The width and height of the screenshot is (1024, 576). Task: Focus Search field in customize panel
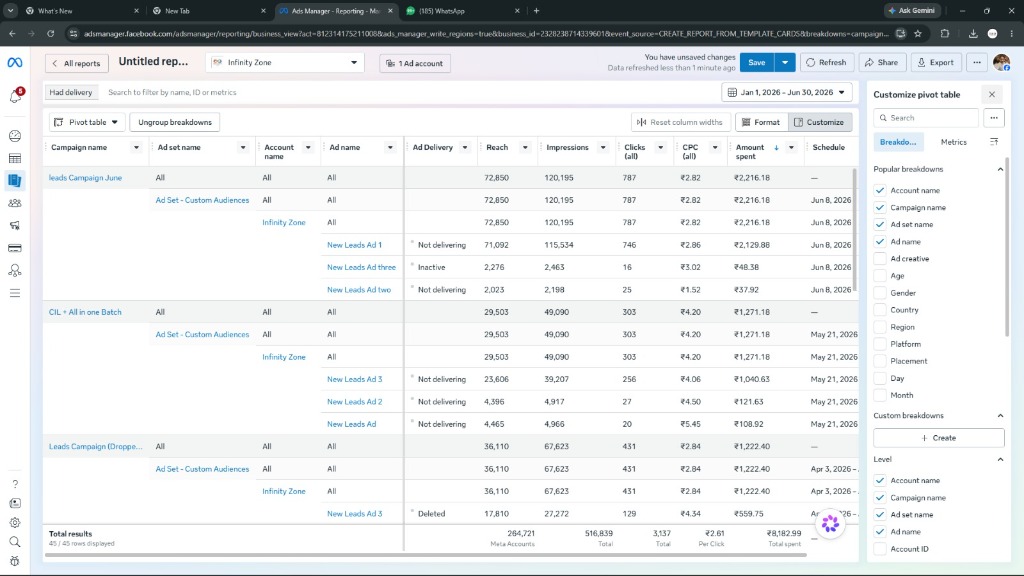pos(926,118)
